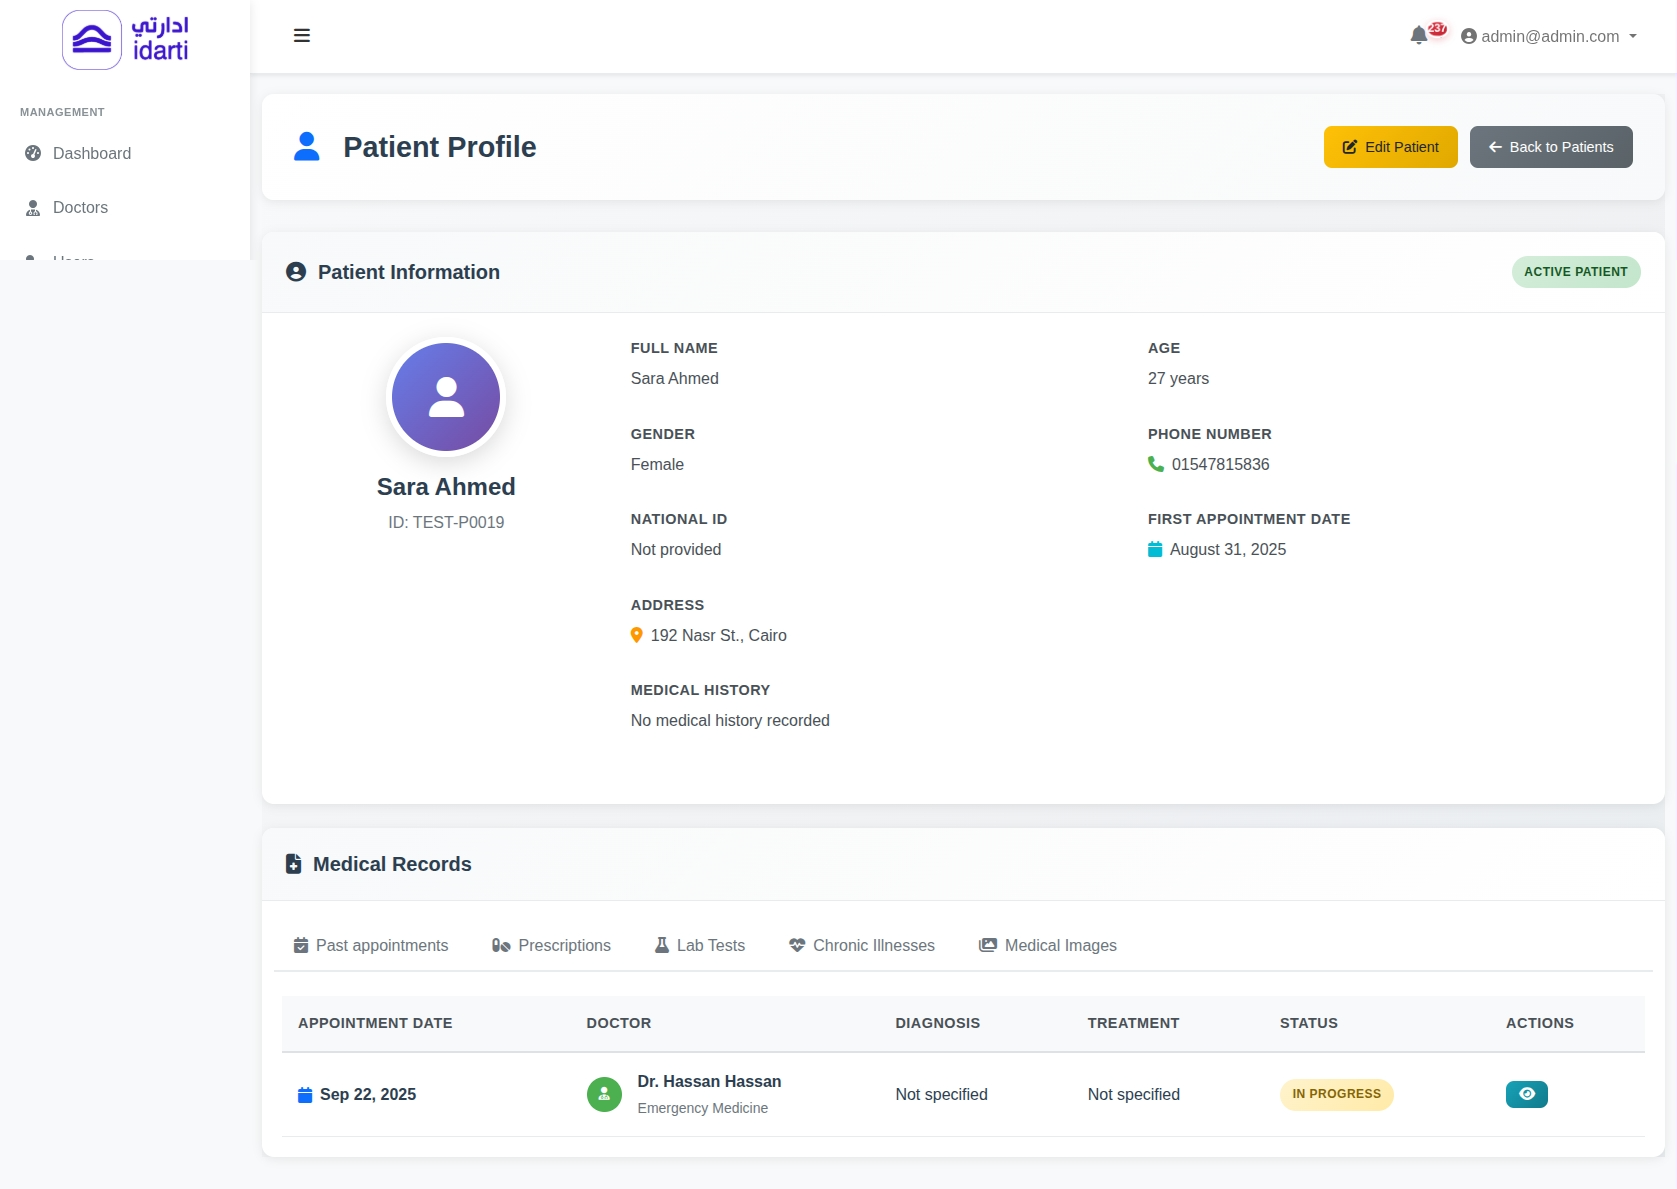1677x1189 pixels.
Task: Select the Lab Tests tab
Action: [700, 945]
